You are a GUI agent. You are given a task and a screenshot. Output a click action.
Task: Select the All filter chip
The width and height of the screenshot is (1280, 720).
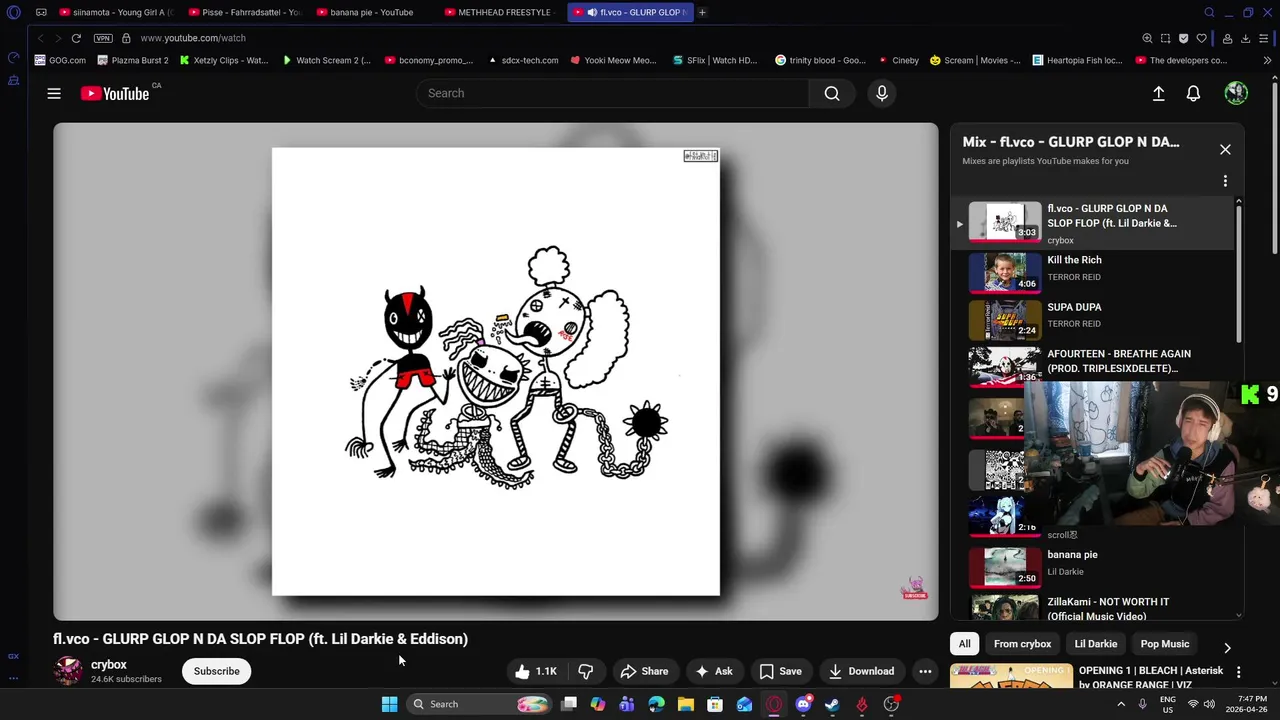[964, 644]
